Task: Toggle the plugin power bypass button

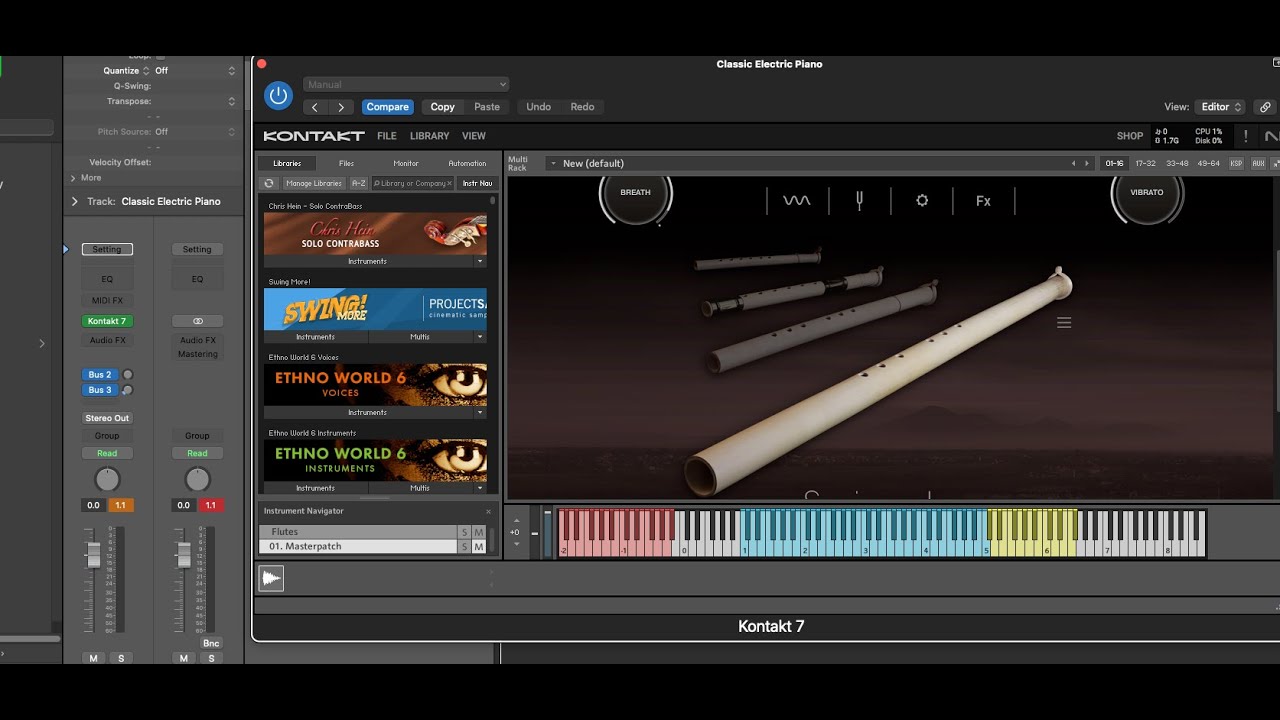Action: coord(278,96)
